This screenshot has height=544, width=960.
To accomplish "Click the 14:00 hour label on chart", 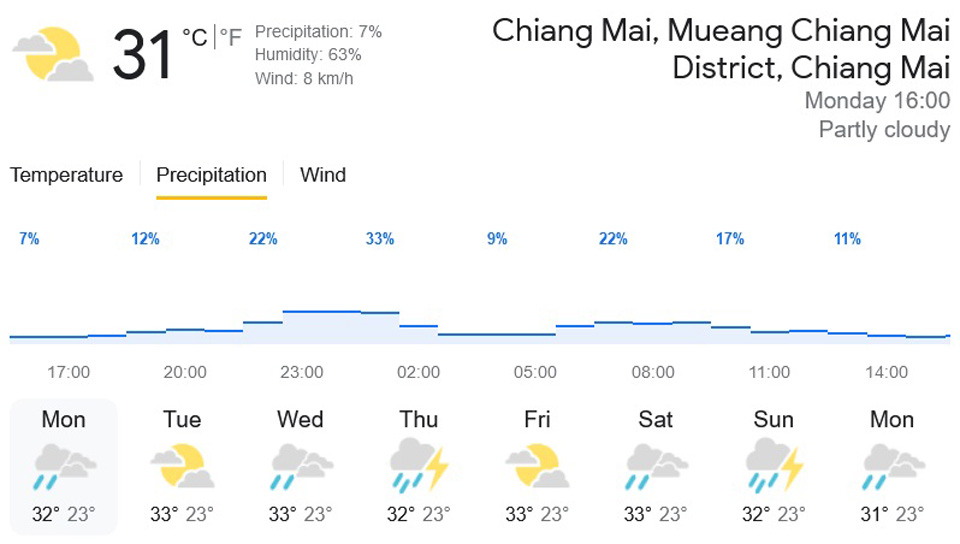I will coord(886,372).
